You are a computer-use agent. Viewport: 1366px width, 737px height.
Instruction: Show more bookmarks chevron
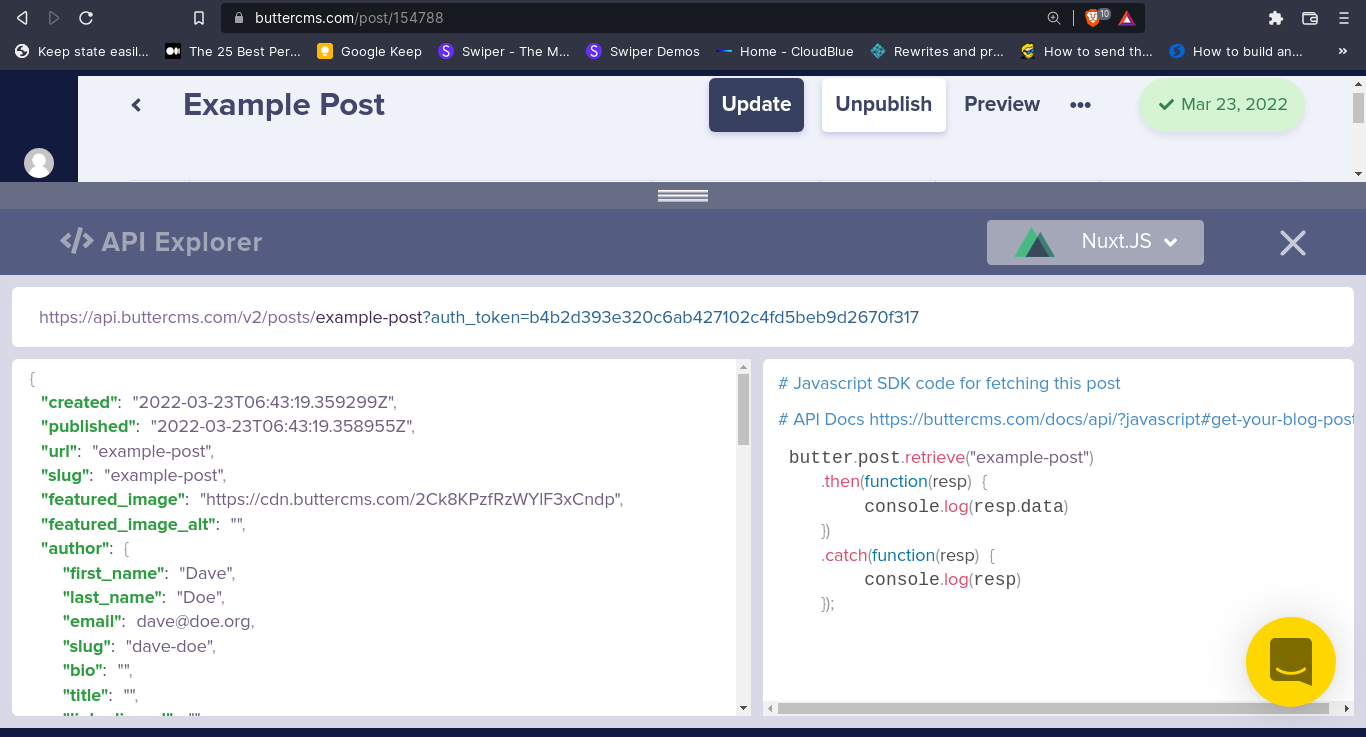pos(1343,51)
